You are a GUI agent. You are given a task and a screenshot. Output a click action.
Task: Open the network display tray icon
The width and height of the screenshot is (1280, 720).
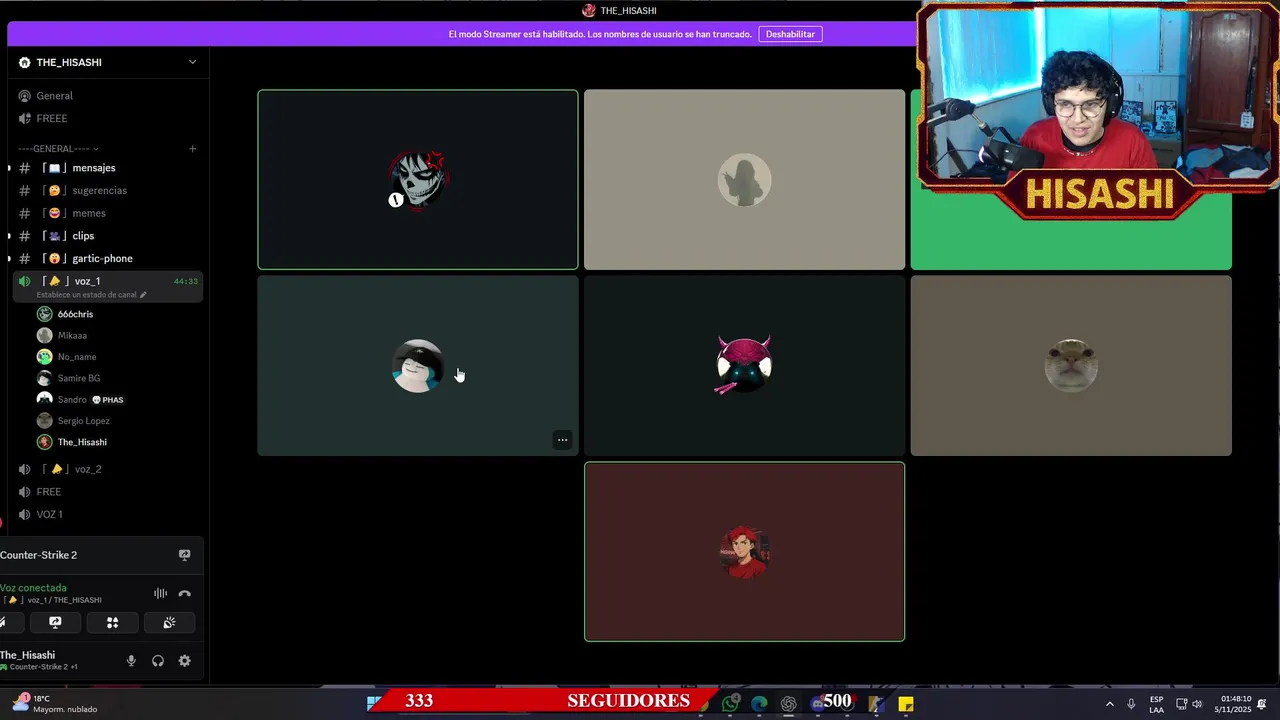point(1181,704)
